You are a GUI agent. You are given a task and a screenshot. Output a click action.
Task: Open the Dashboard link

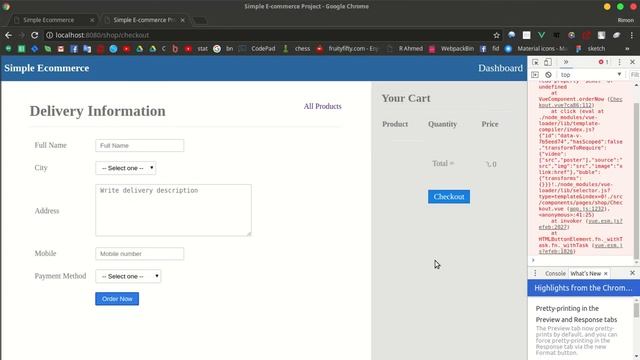pyautogui.click(x=500, y=68)
